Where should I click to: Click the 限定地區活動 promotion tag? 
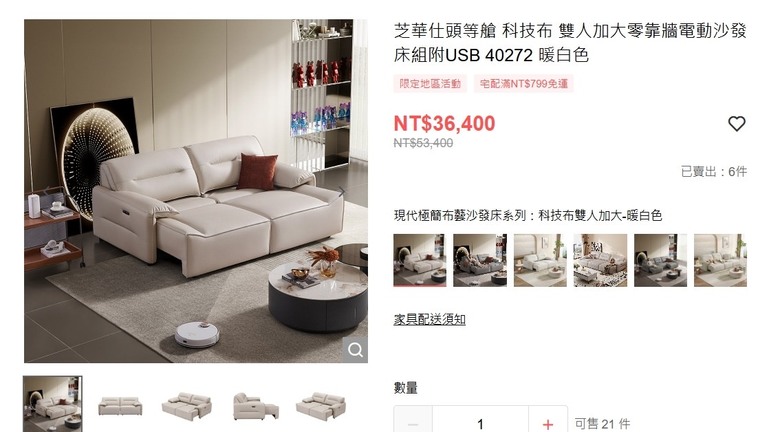point(430,84)
